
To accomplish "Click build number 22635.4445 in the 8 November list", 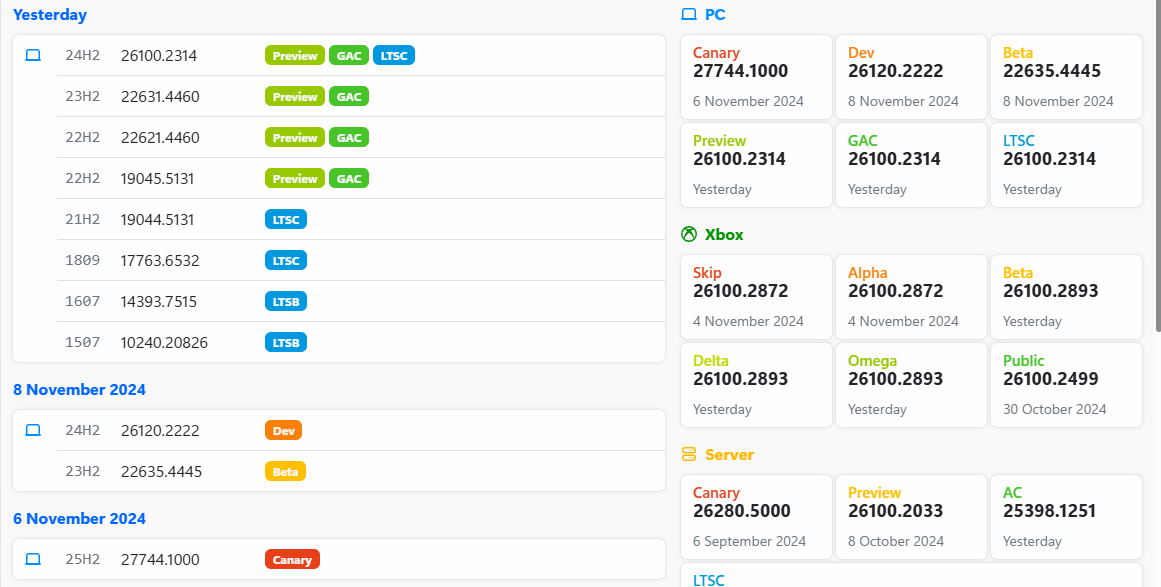I will point(161,472).
